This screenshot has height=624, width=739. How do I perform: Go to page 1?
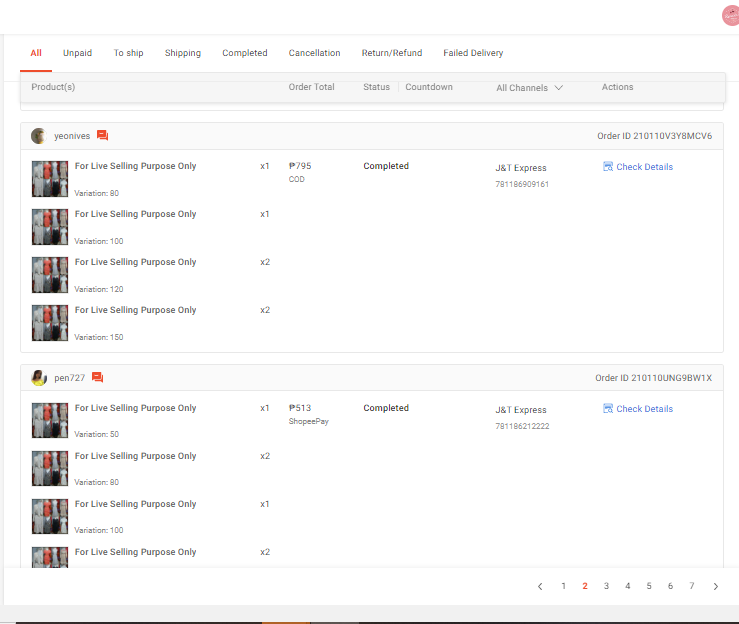(x=563, y=586)
